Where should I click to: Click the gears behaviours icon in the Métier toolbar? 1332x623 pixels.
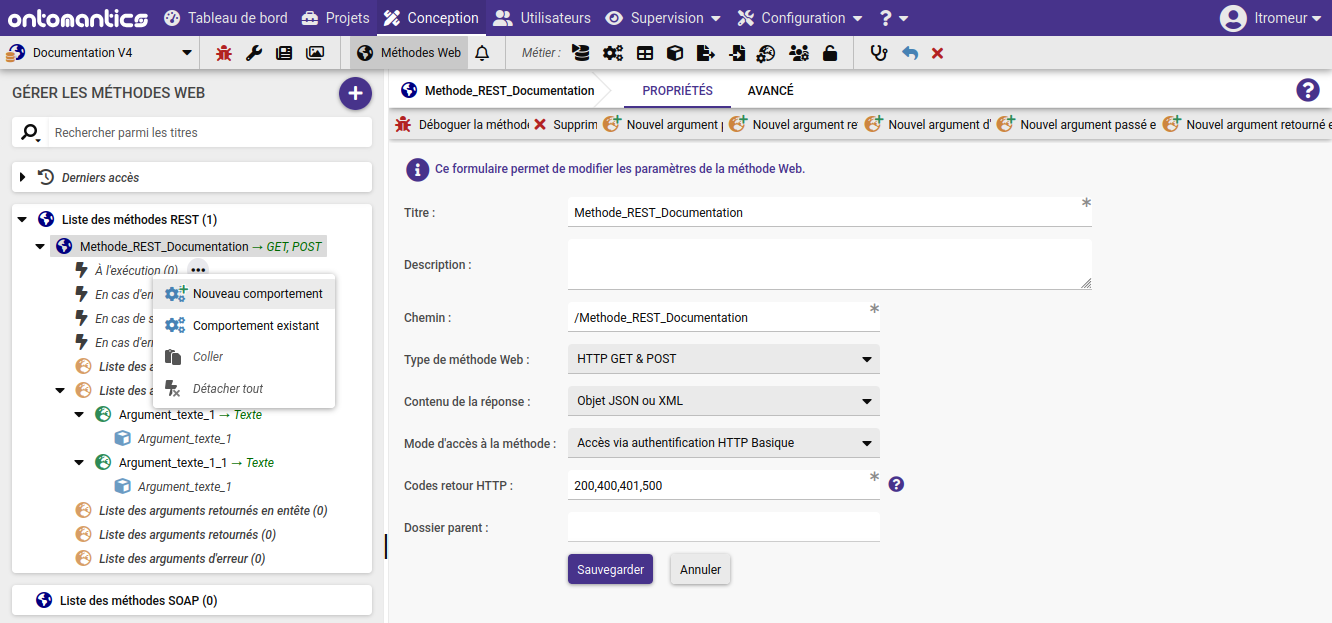point(613,53)
